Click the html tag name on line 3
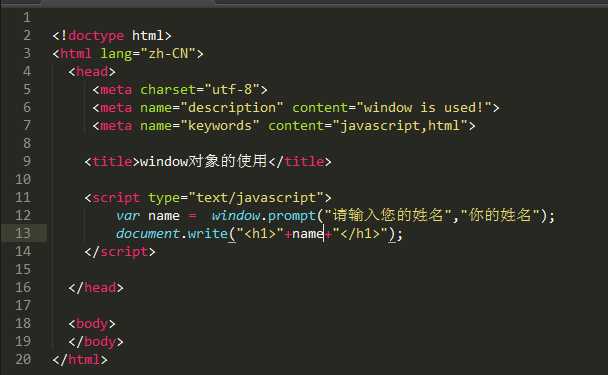608x375 pixels. (76, 54)
